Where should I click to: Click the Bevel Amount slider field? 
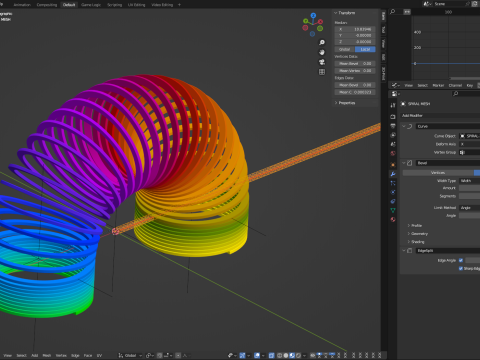pos(469,188)
